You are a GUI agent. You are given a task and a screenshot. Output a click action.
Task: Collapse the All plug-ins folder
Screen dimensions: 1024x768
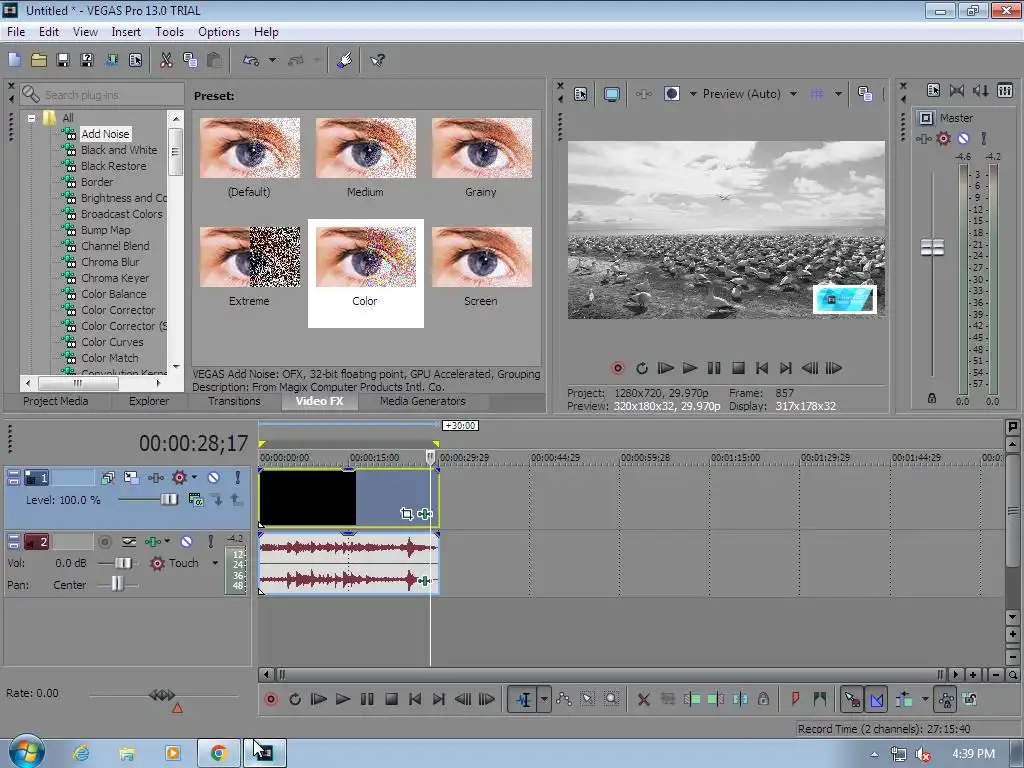tap(31, 118)
